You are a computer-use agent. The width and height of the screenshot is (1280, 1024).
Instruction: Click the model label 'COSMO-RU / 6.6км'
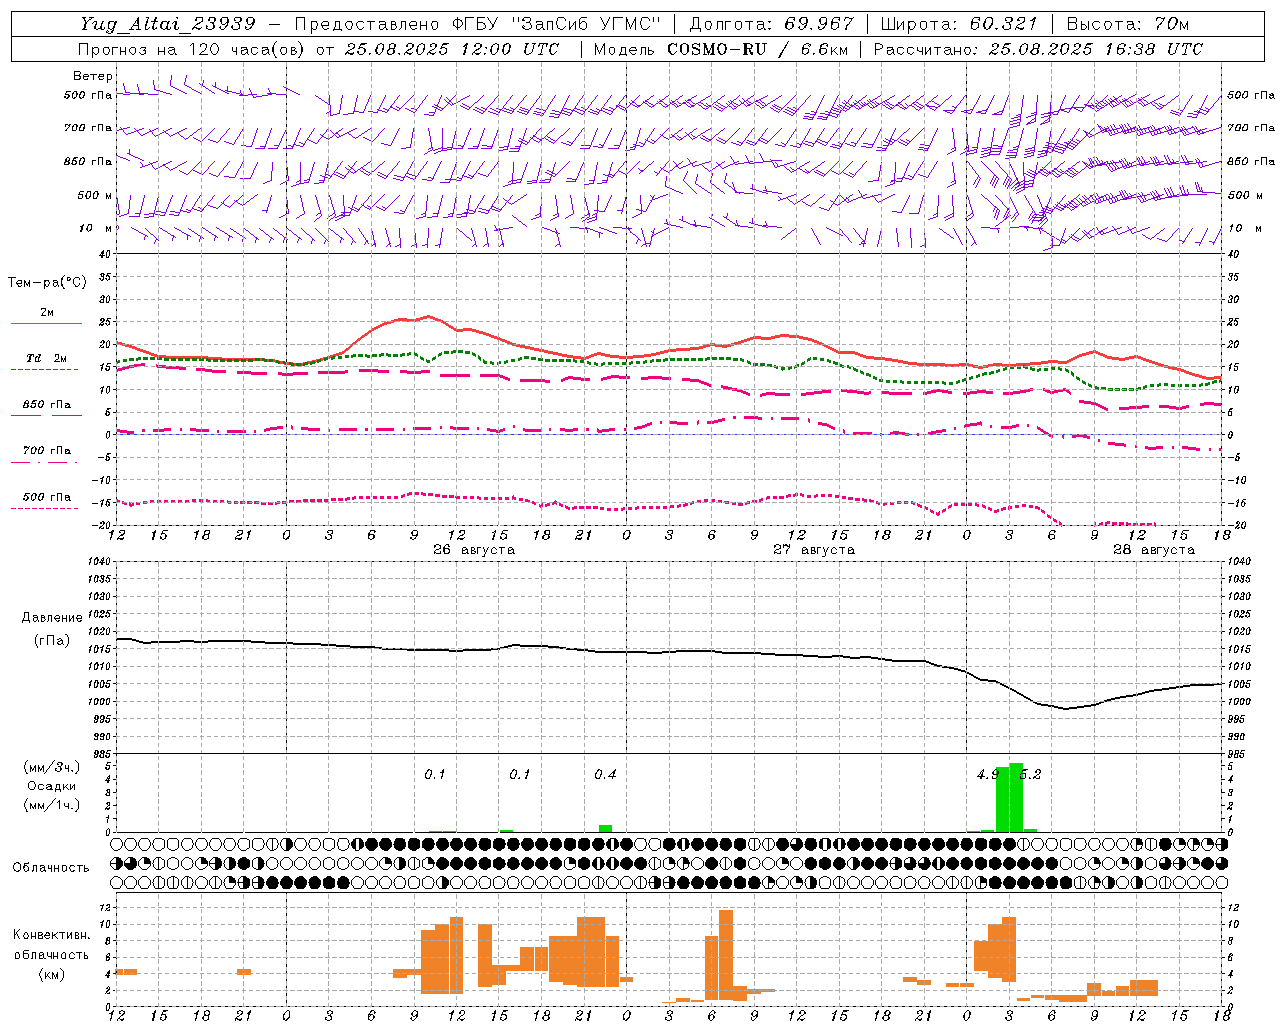tap(757, 49)
